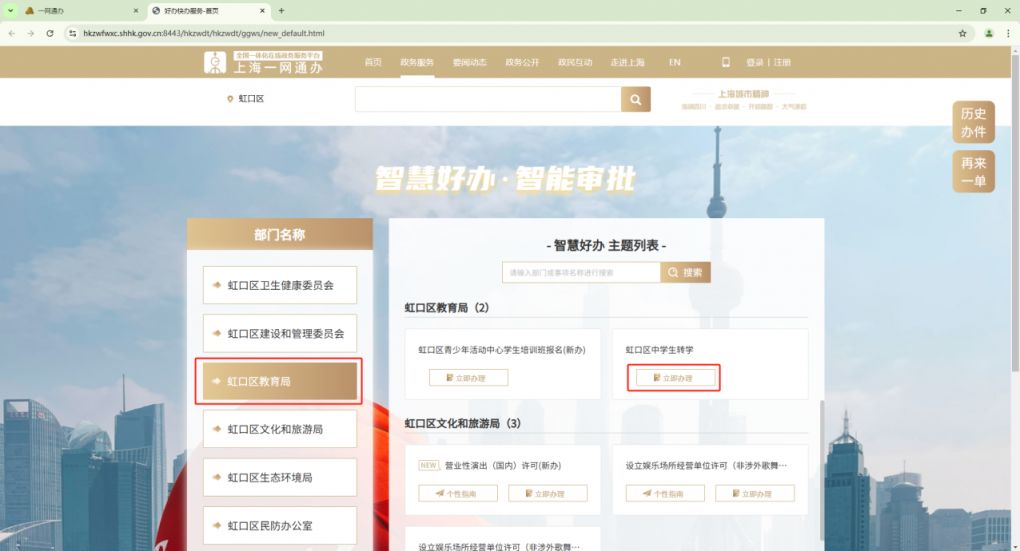Switch language with the EN link

[x=675, y=62]
